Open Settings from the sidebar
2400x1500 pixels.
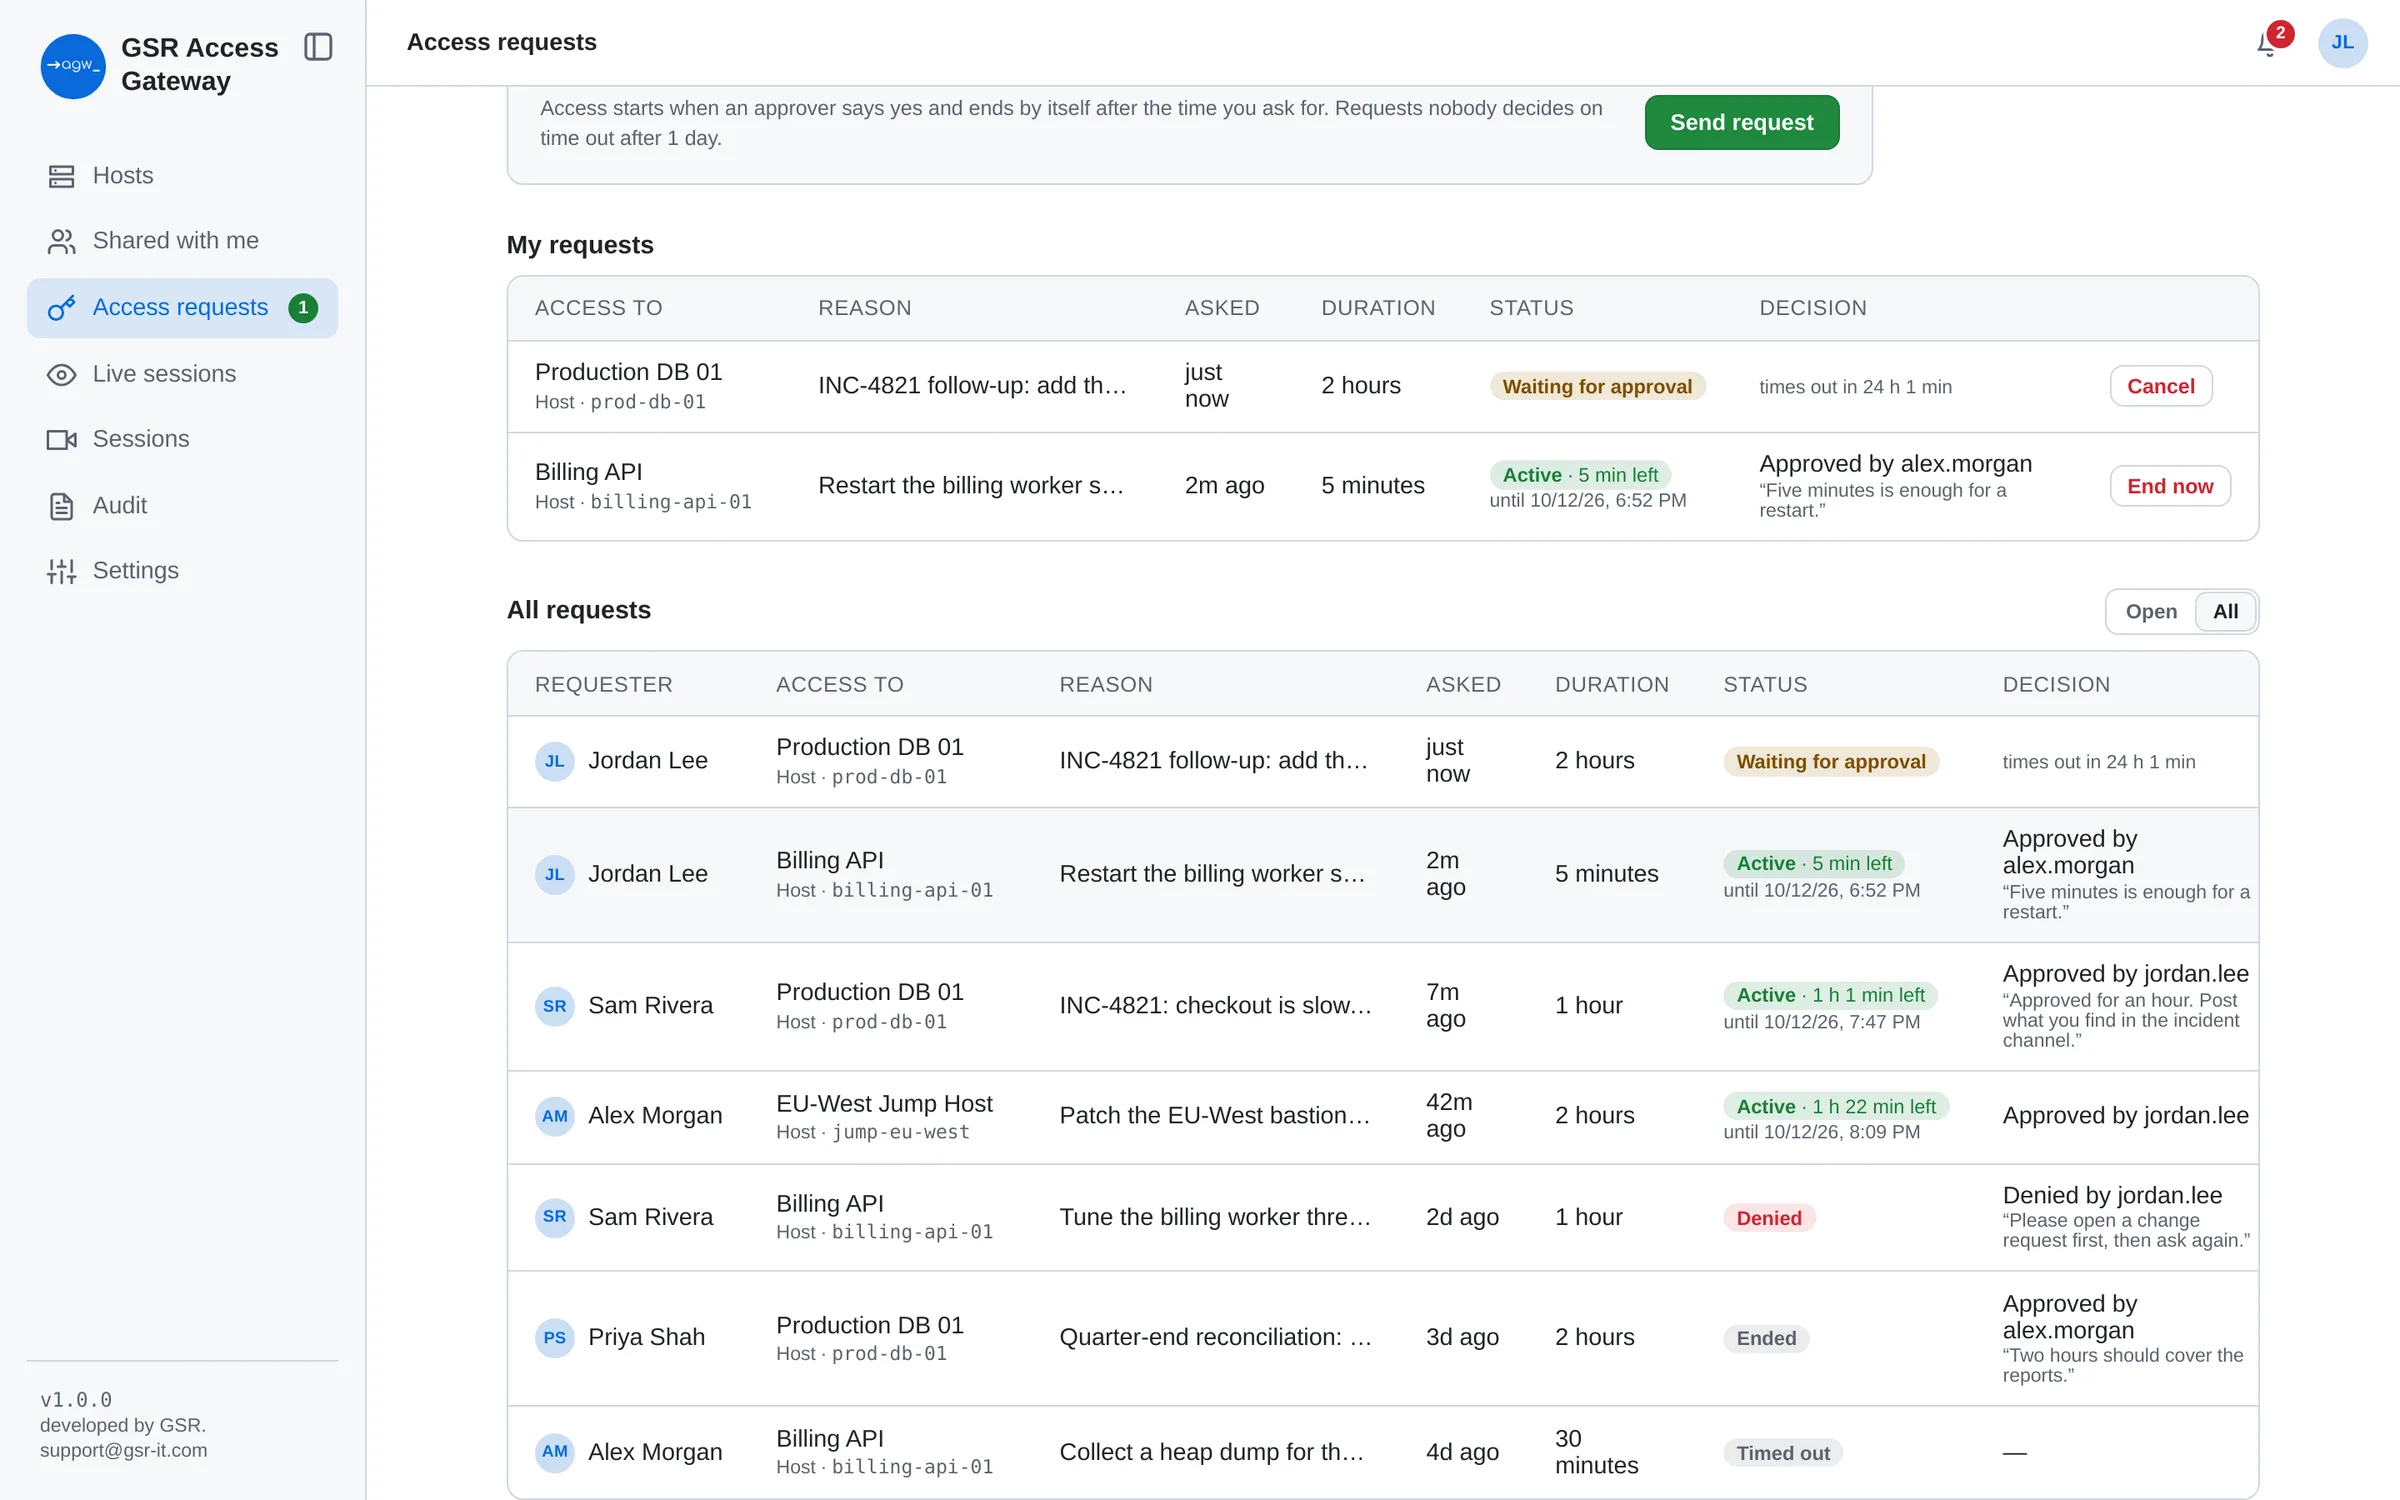(182, 571)
